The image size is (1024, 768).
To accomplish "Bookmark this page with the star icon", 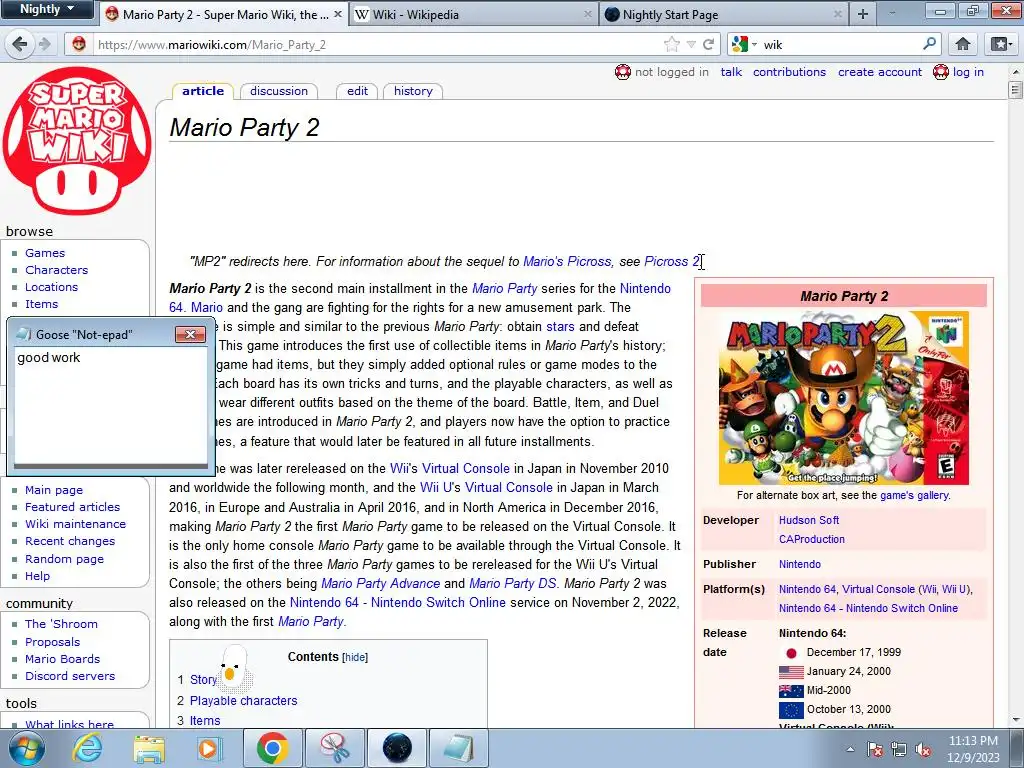I will coord(671,44).
